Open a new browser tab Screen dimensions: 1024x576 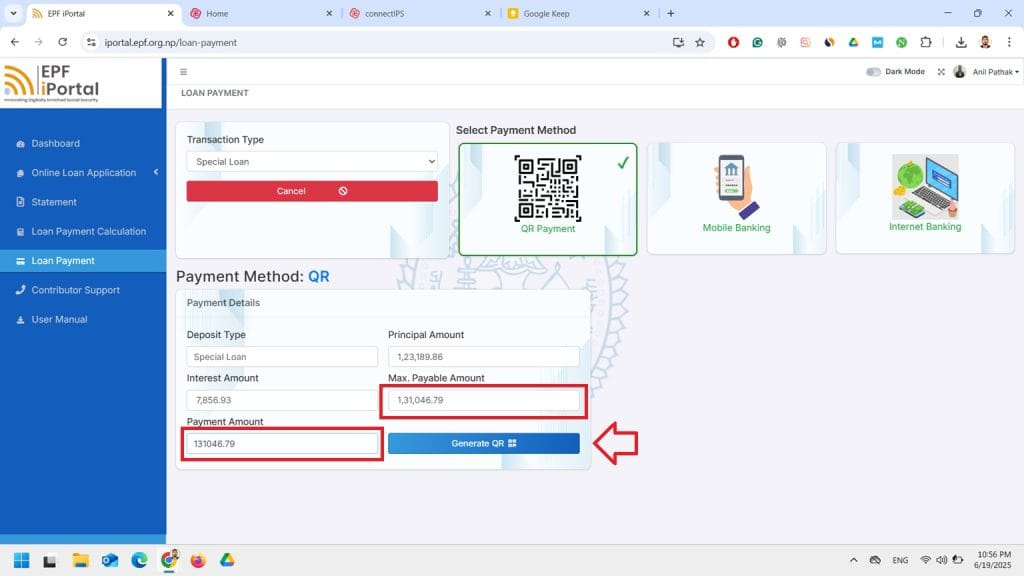pos(671,13)
